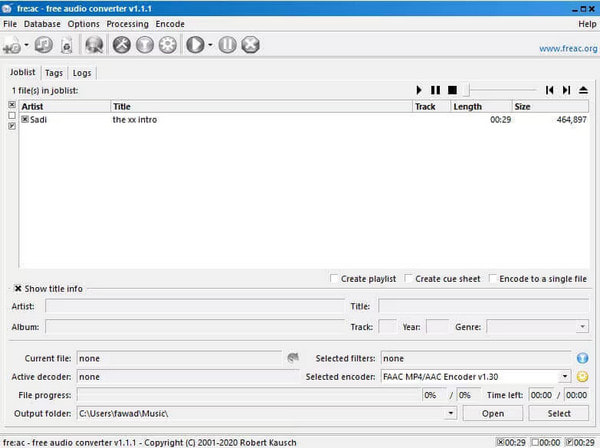Open the Encode menu

point(170,24)
